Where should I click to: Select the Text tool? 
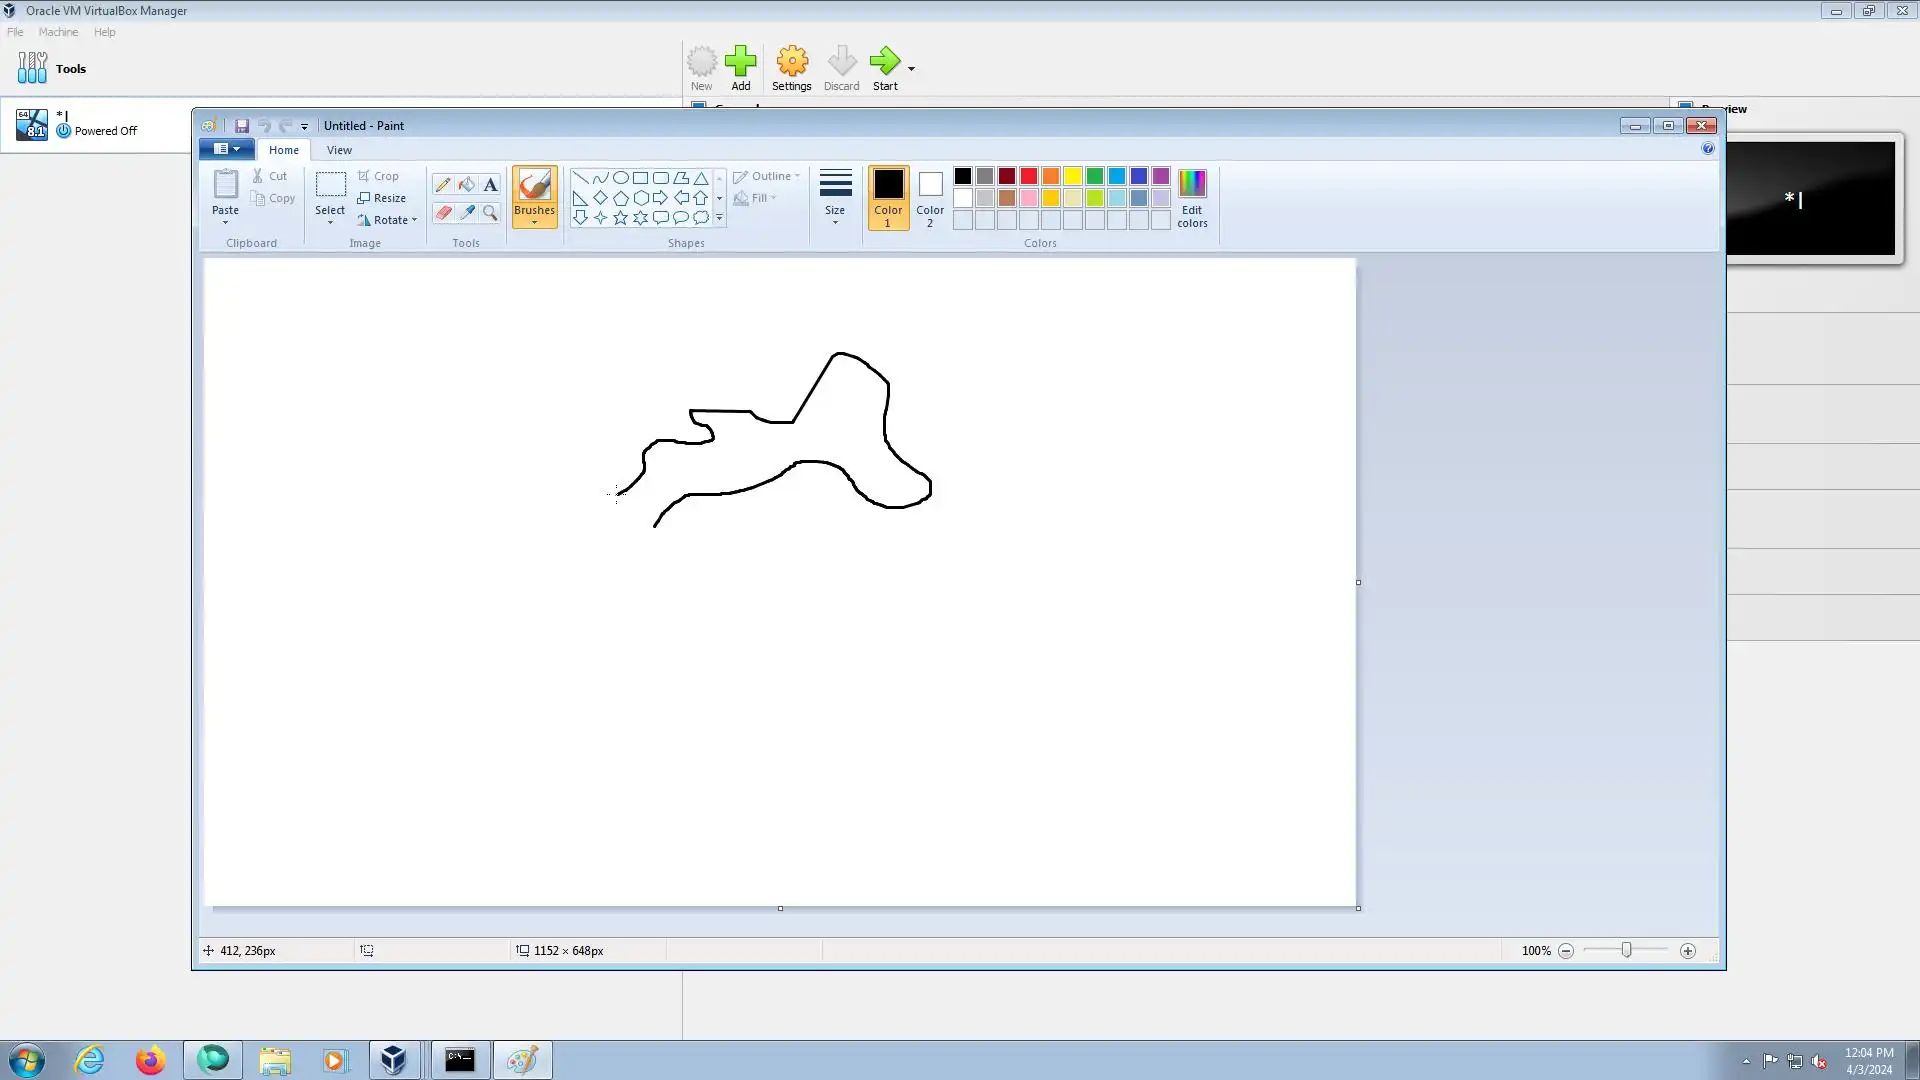click(490, 185)
